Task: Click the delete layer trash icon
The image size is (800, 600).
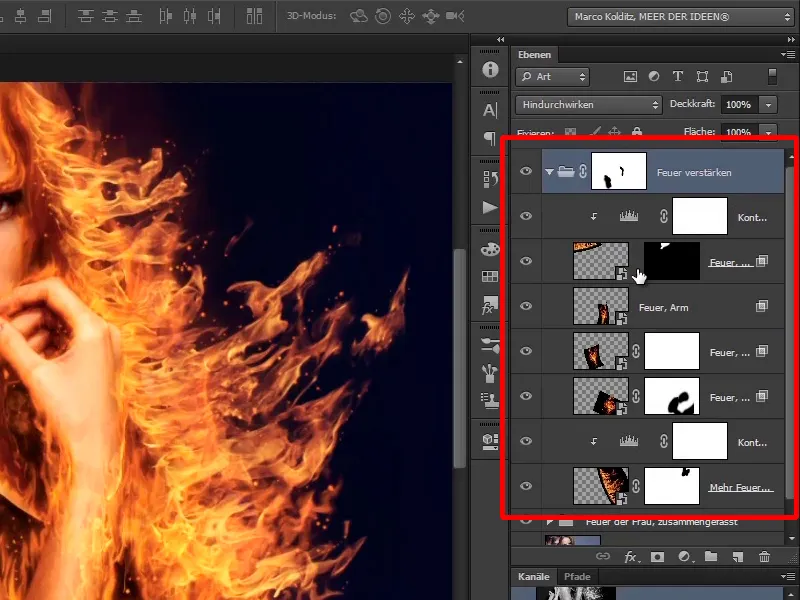Action: [765, 556]
